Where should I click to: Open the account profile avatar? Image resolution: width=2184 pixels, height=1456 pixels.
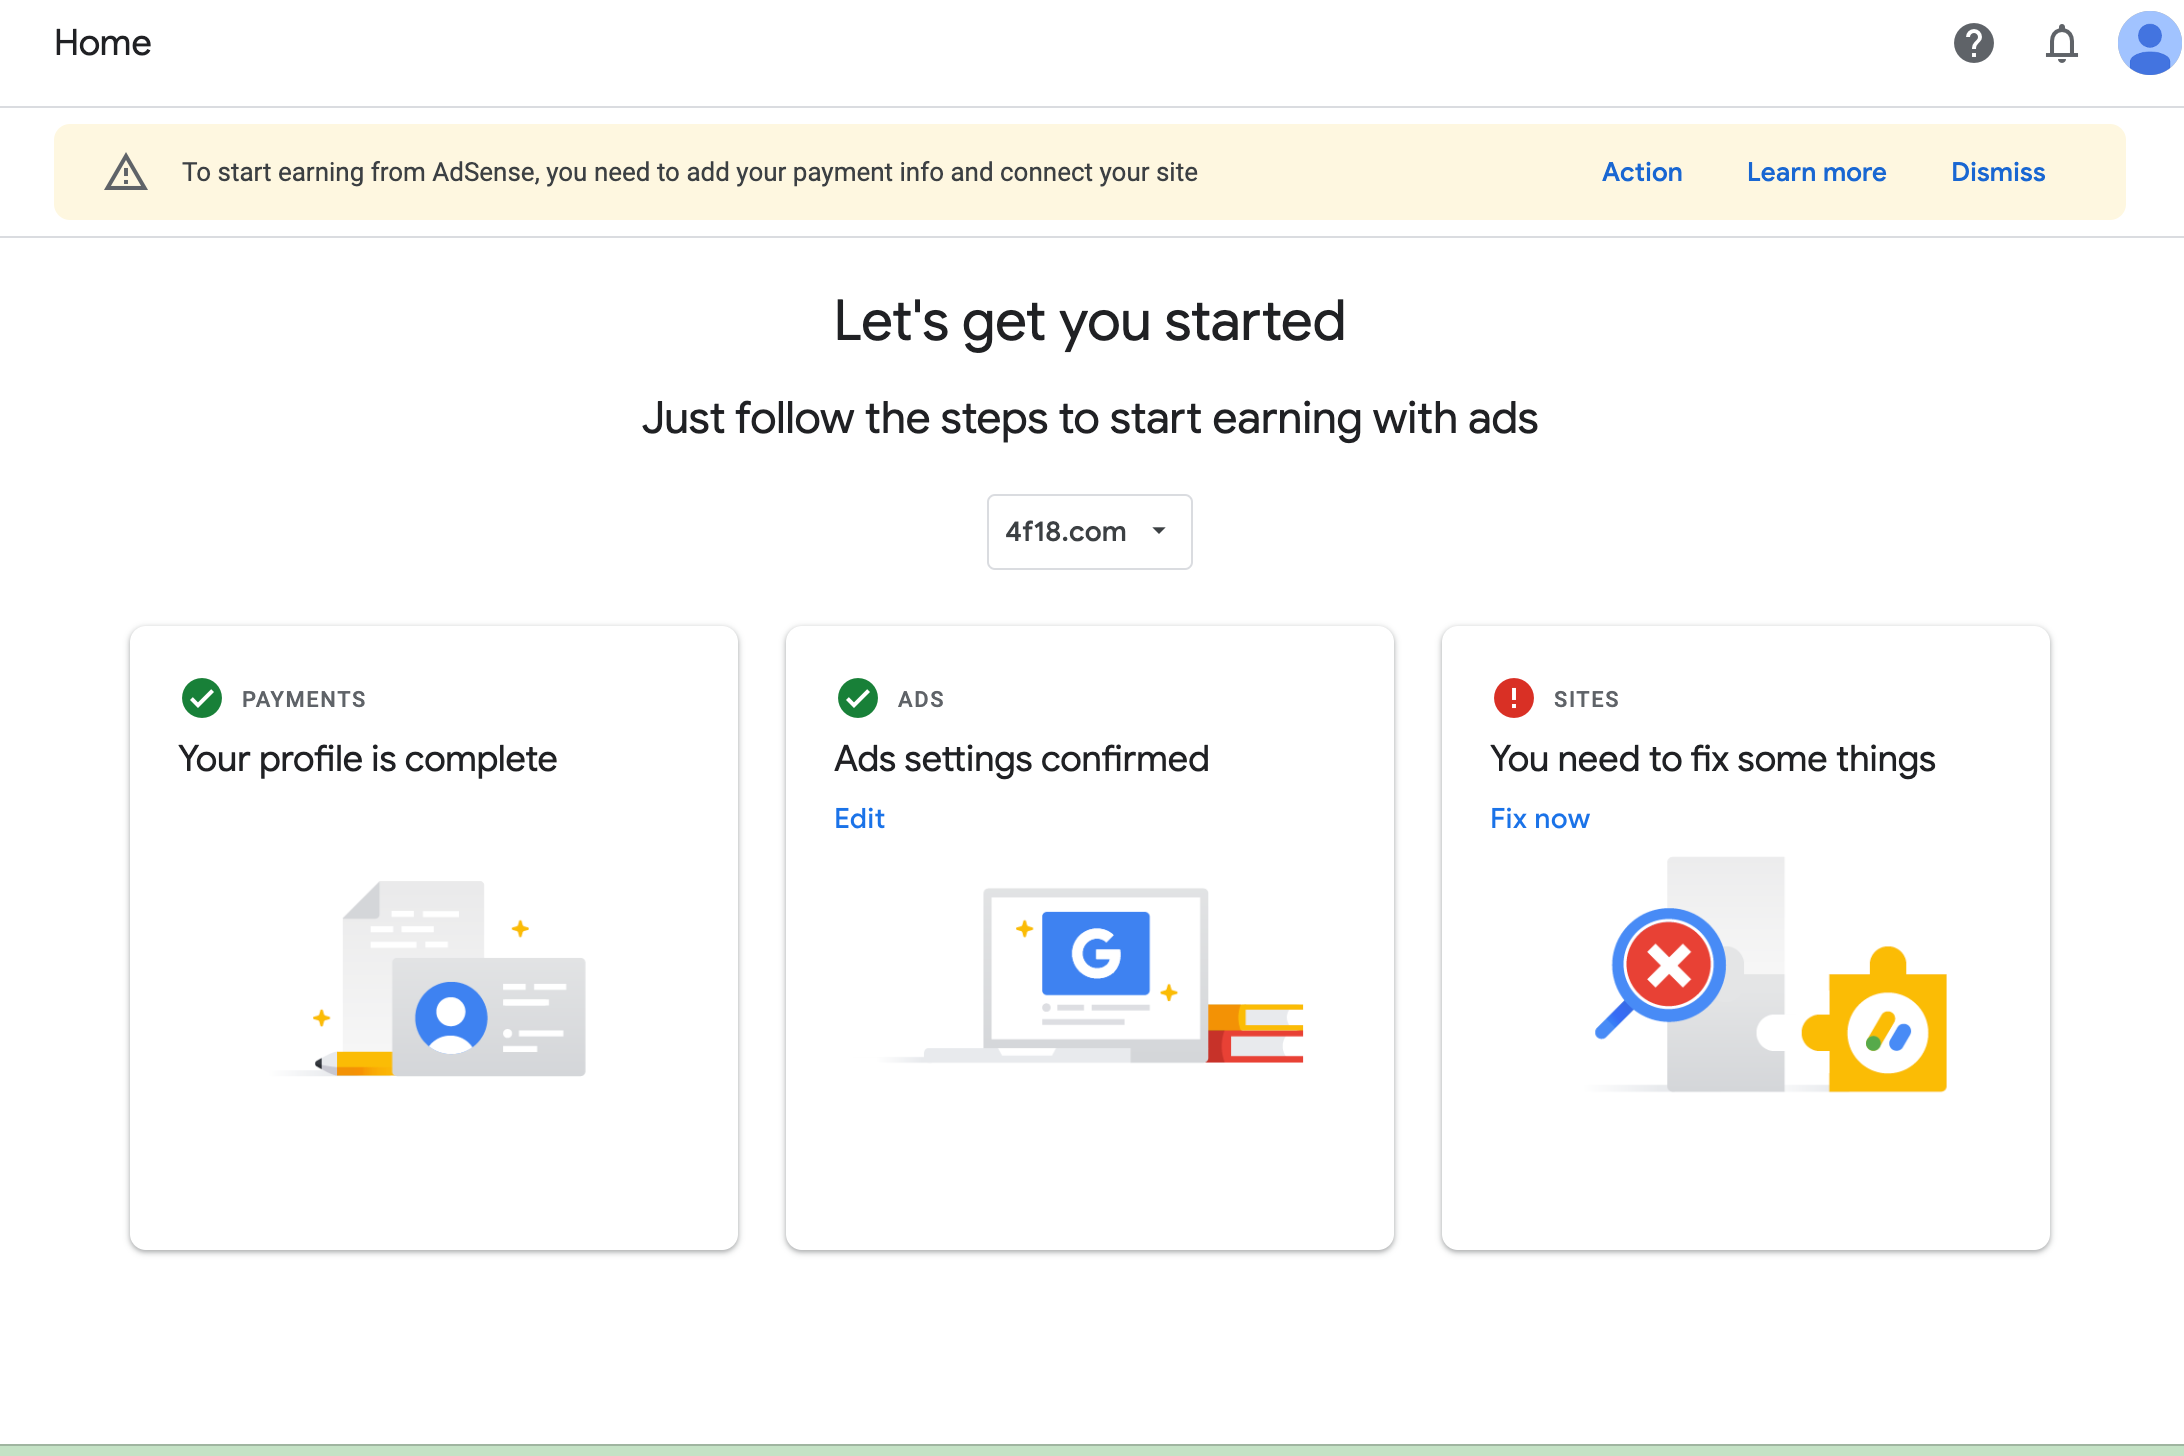click(x=2148, y=44)
